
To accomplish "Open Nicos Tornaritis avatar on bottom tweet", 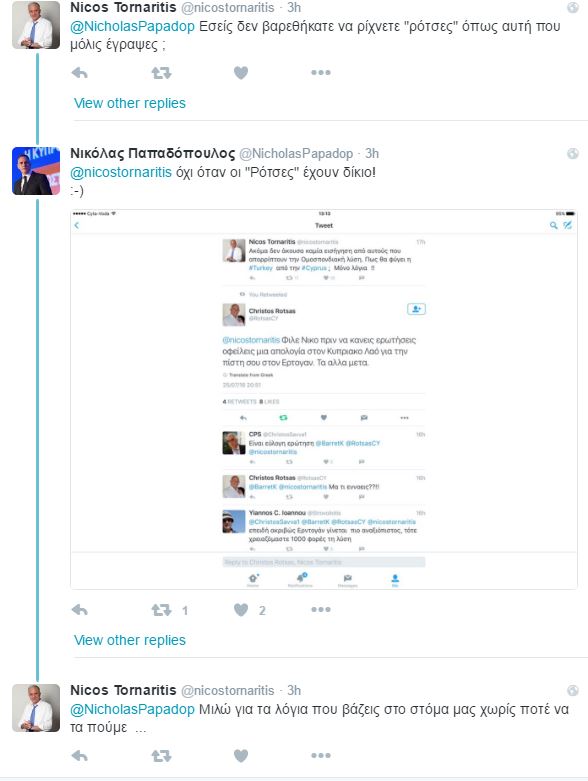I will (x=36, y=708).
